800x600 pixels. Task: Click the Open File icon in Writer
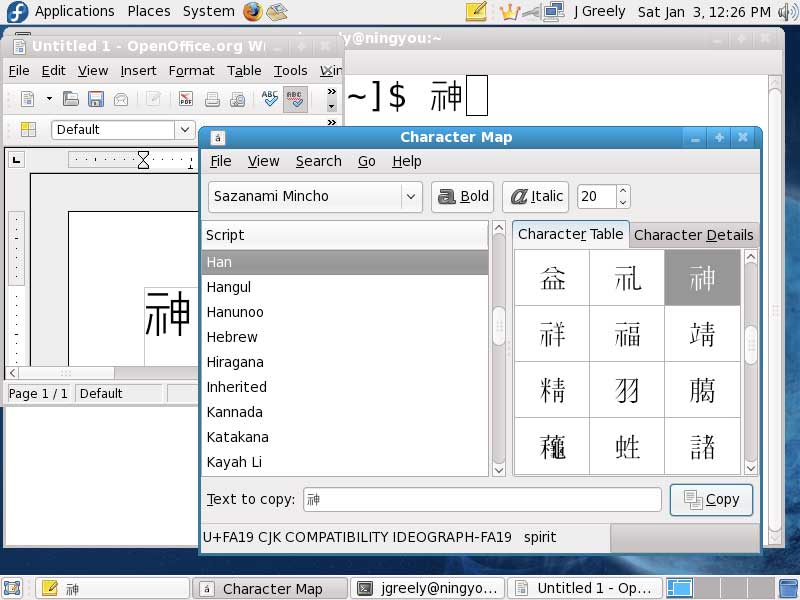click(72, 99)
